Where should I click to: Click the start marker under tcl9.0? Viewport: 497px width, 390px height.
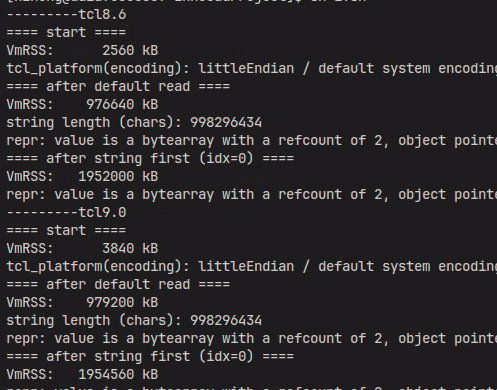[x=66, y=231]
